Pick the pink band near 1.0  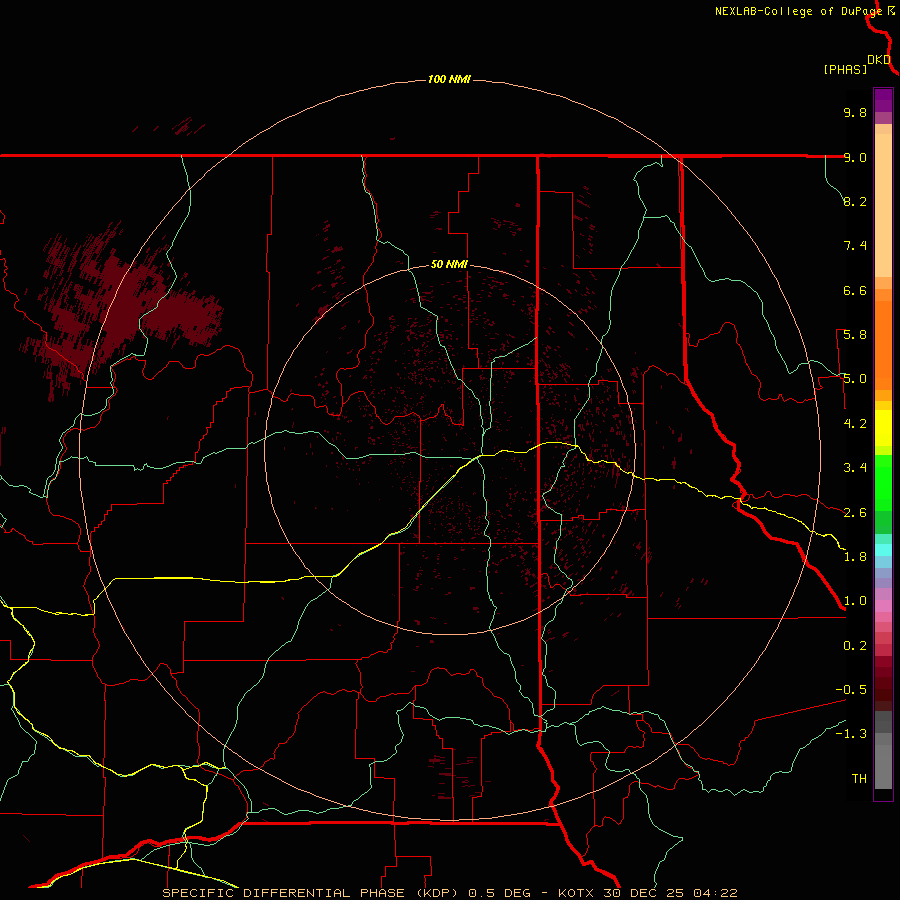(x=883, y=606)
